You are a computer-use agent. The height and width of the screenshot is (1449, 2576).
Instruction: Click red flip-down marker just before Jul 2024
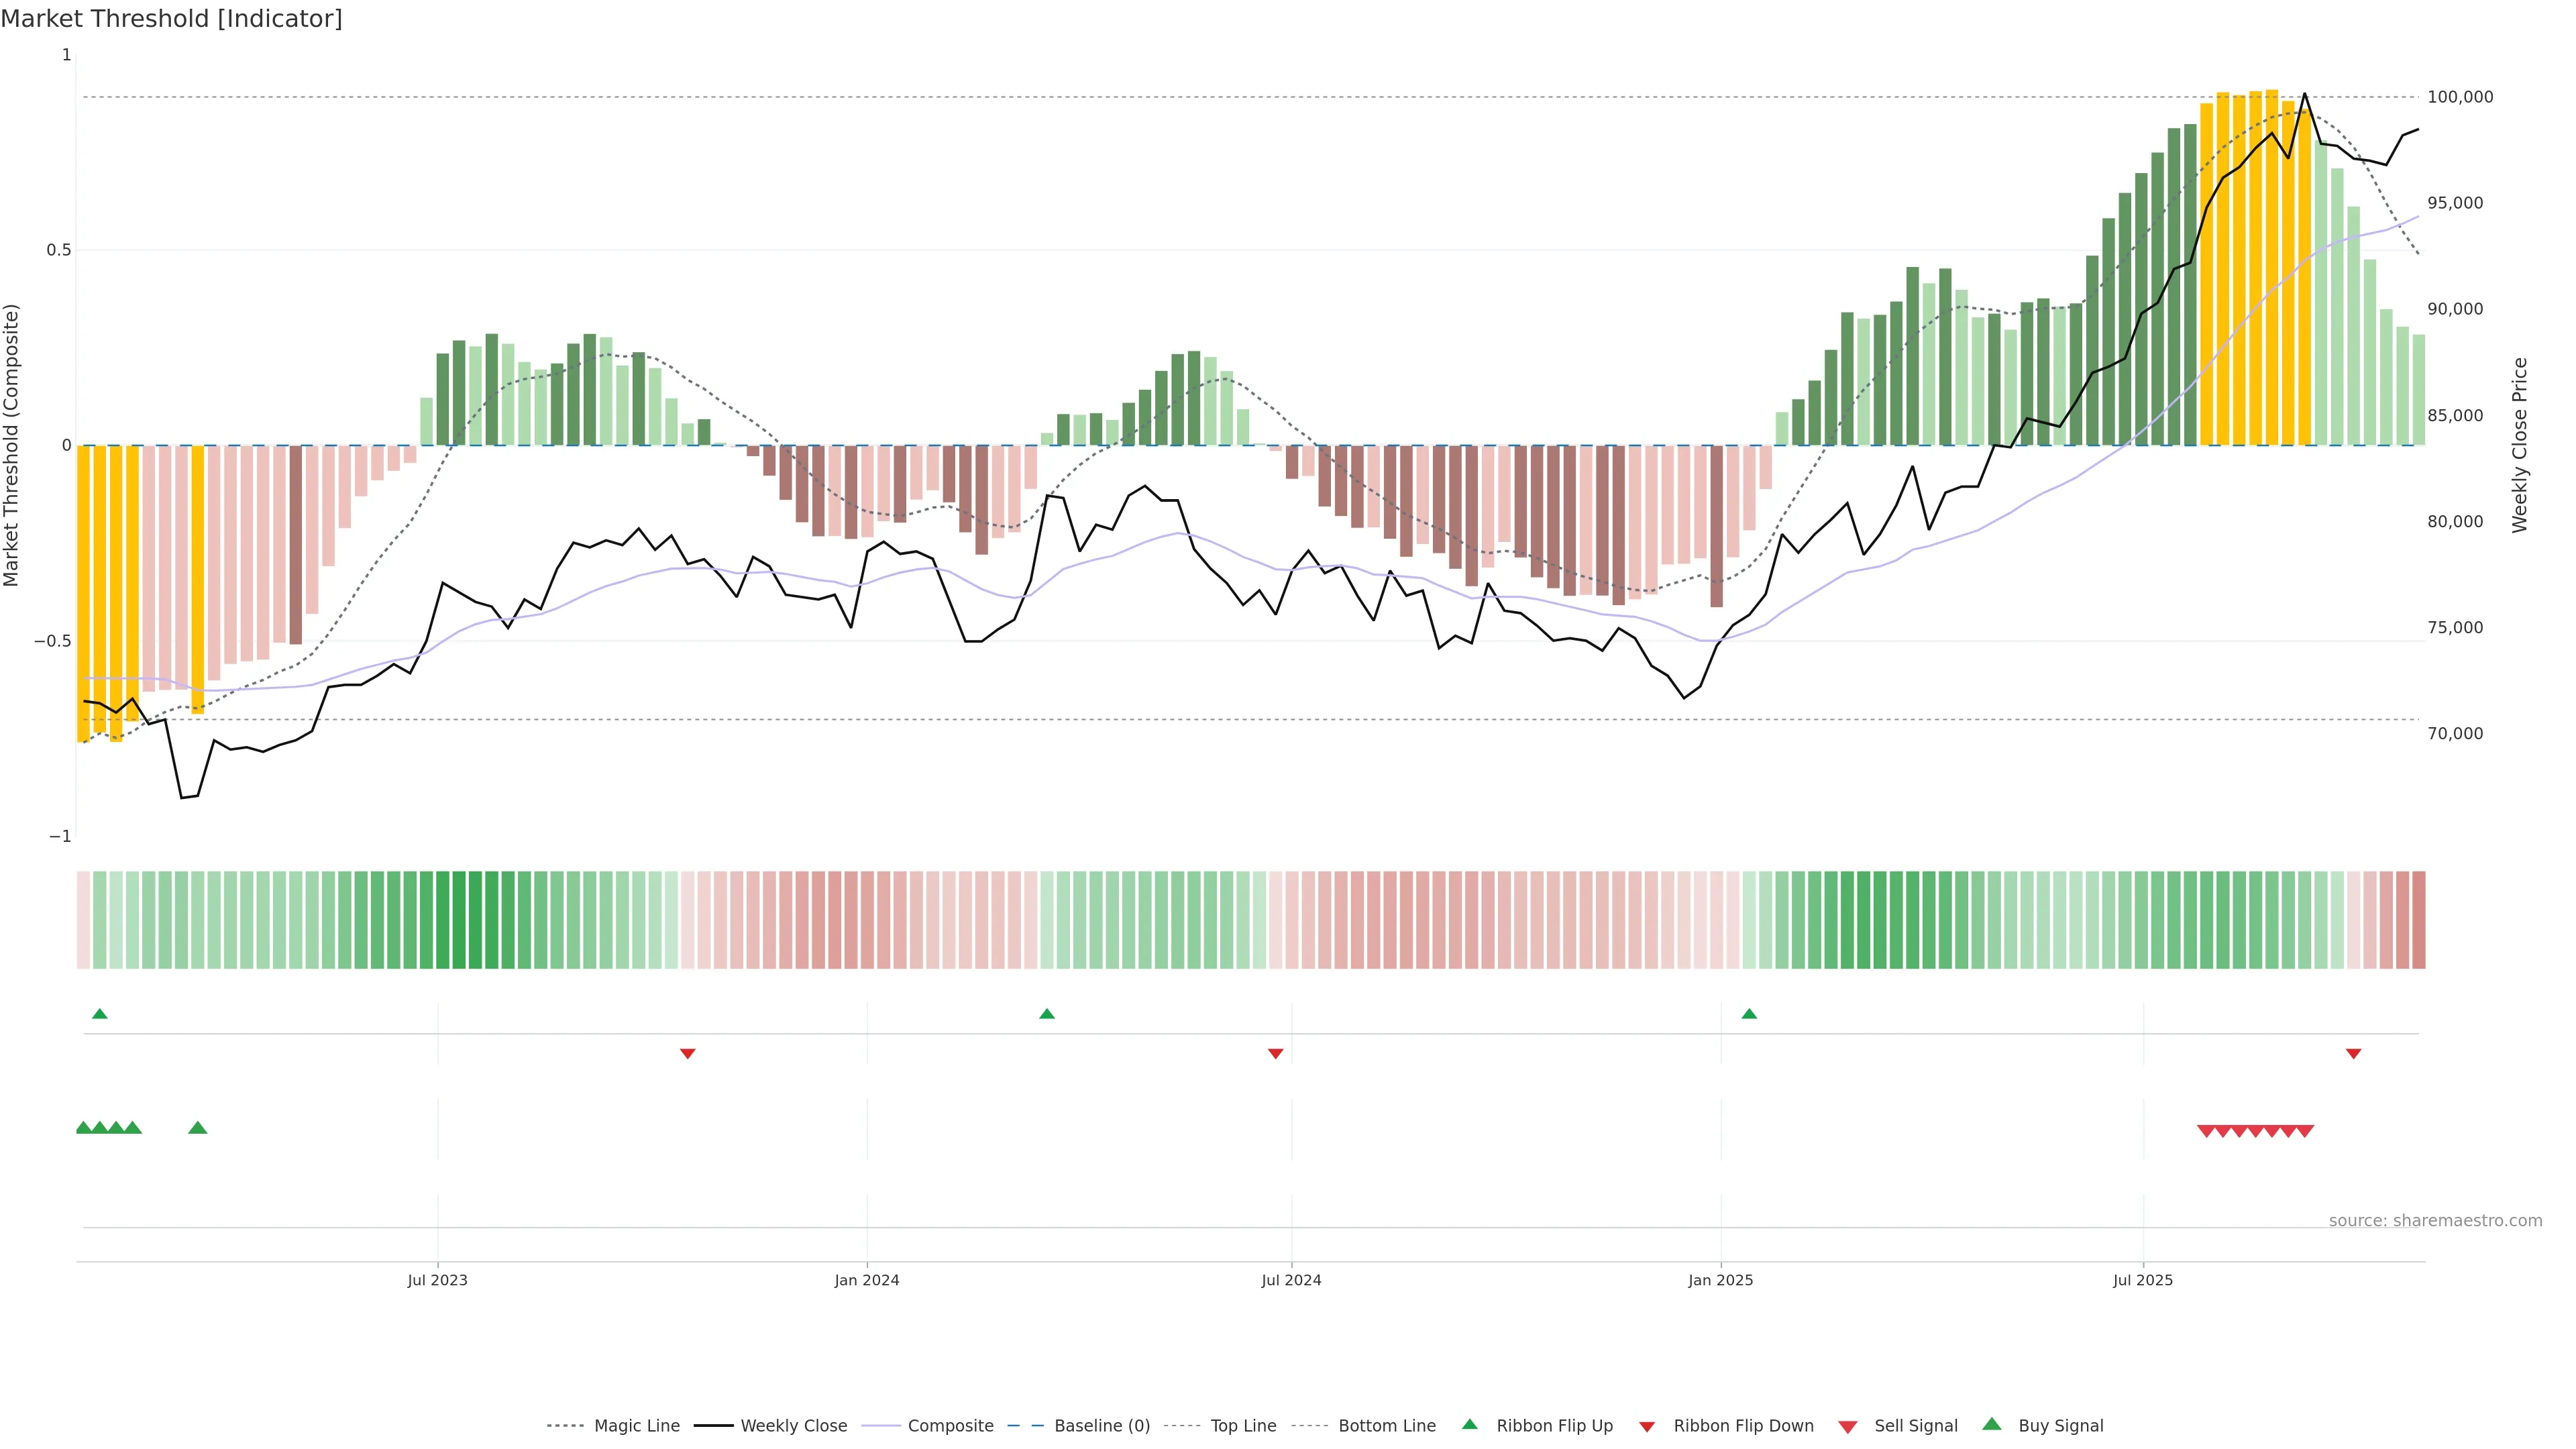click(x=1276, y=1053)
